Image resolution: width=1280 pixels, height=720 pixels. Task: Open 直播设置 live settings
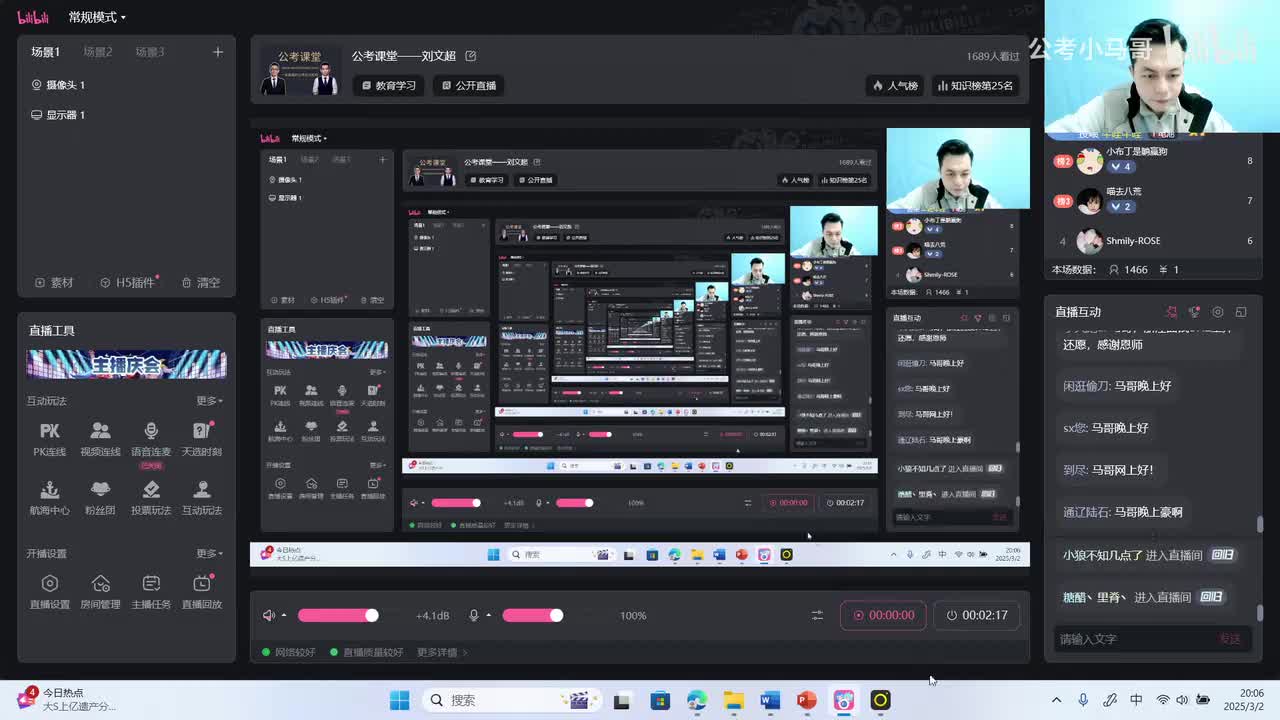[49, 591]
